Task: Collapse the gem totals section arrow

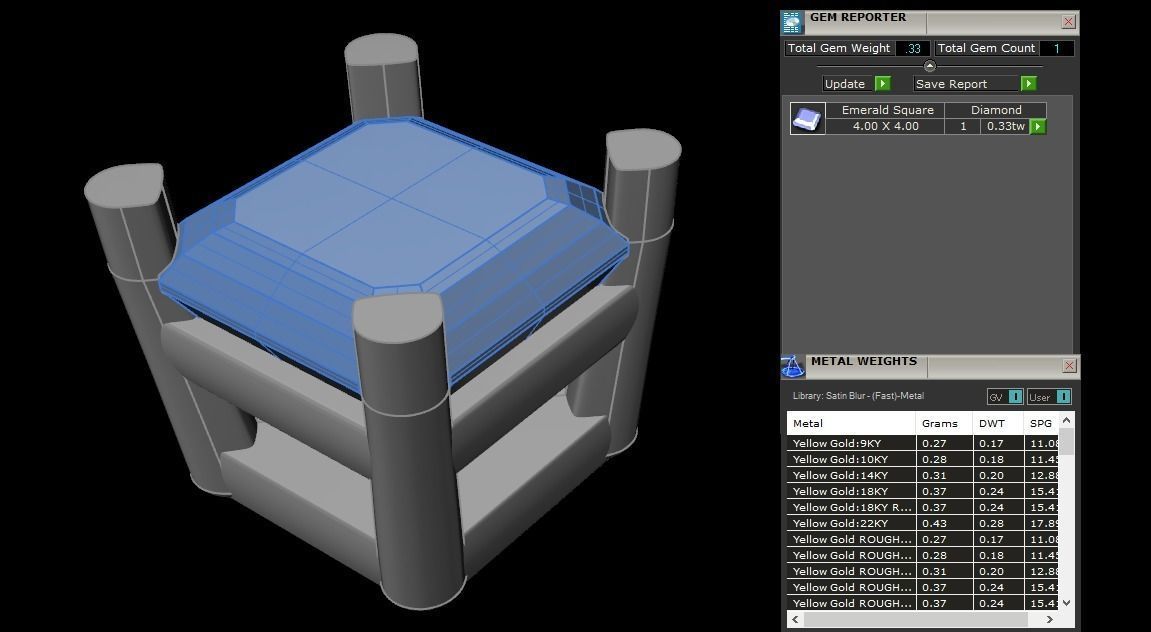Action: tap(929, 66)
